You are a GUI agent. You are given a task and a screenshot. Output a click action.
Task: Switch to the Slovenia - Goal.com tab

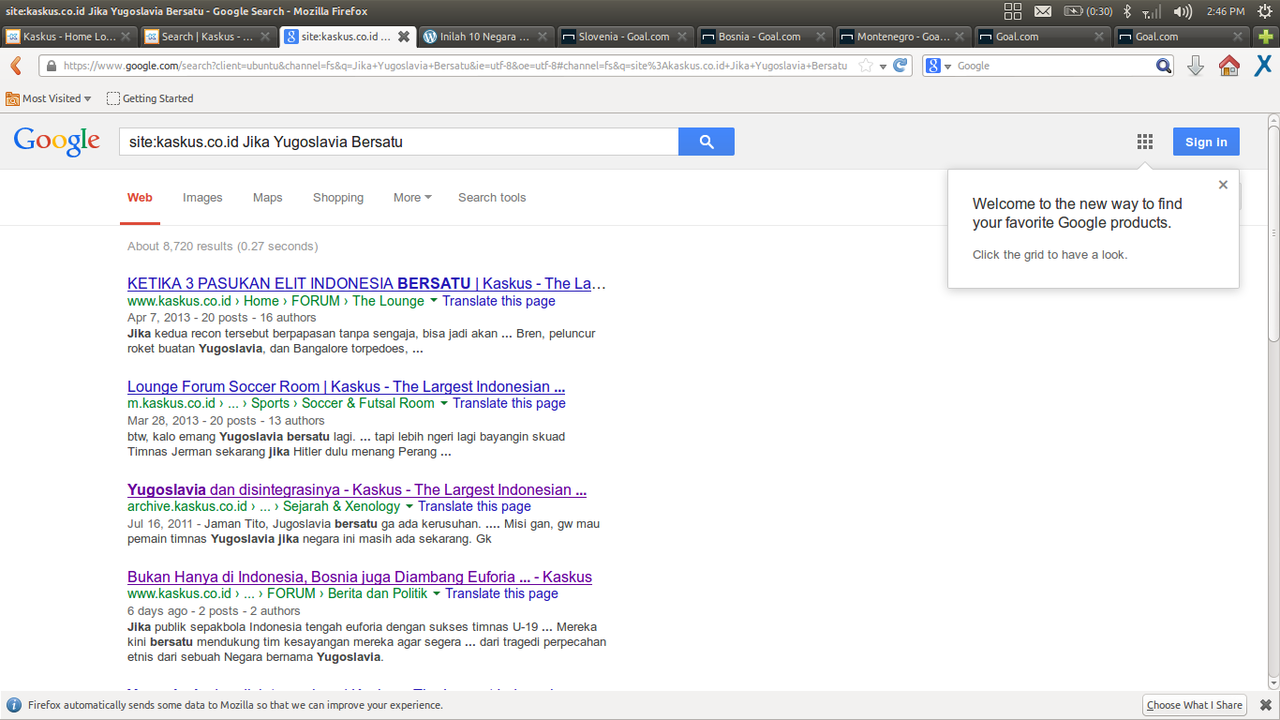[x=624, y=37]
